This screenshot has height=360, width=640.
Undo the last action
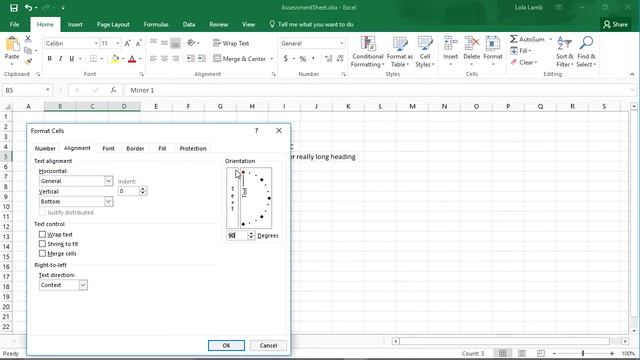point(28,8)
